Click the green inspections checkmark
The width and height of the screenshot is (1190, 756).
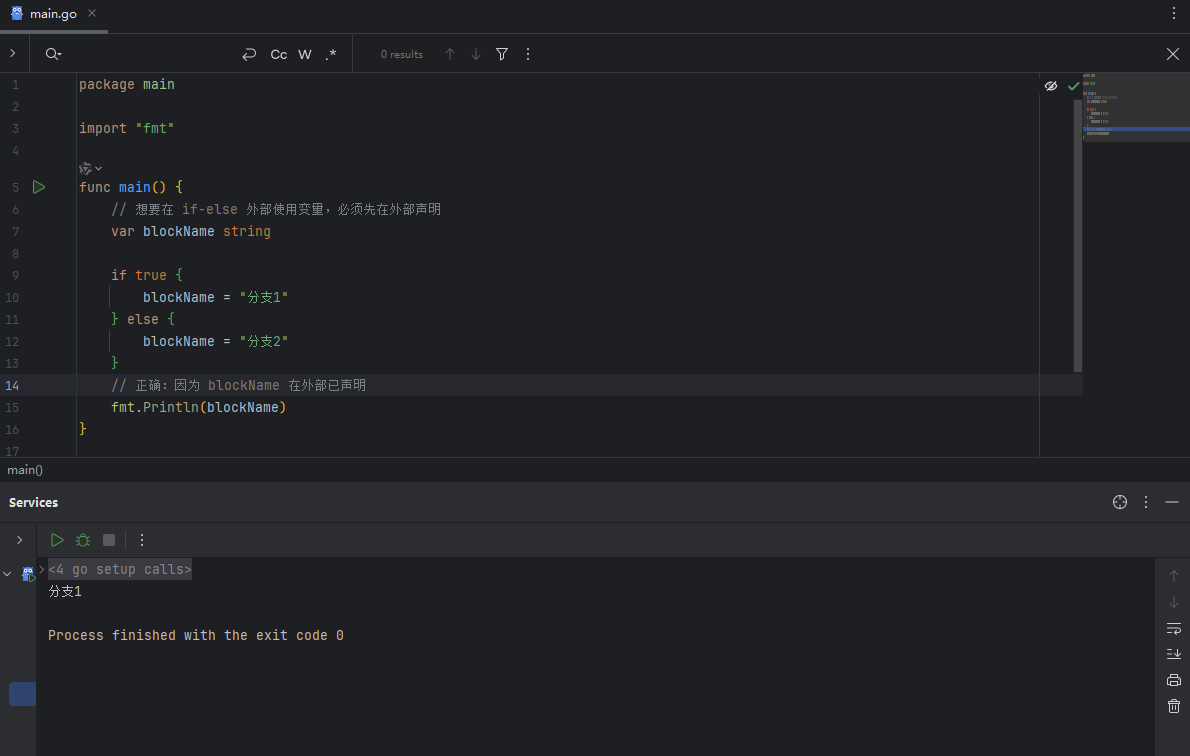click(1073, 86)
